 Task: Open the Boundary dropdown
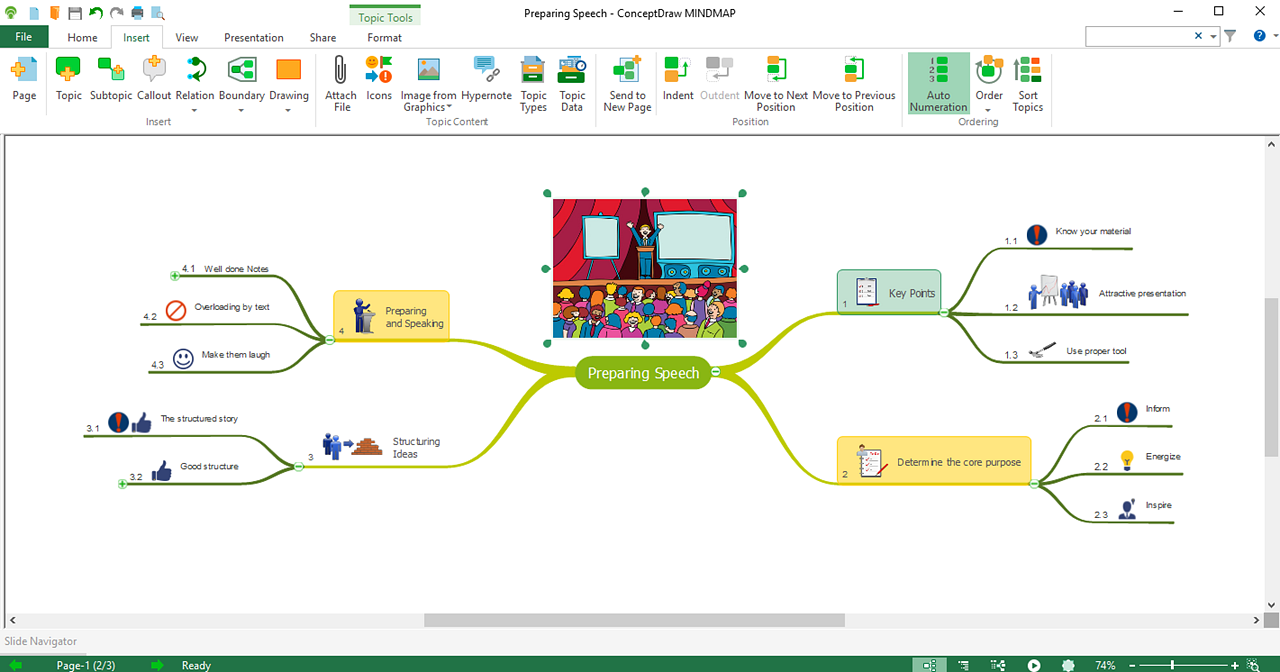(x=242, y=110)
